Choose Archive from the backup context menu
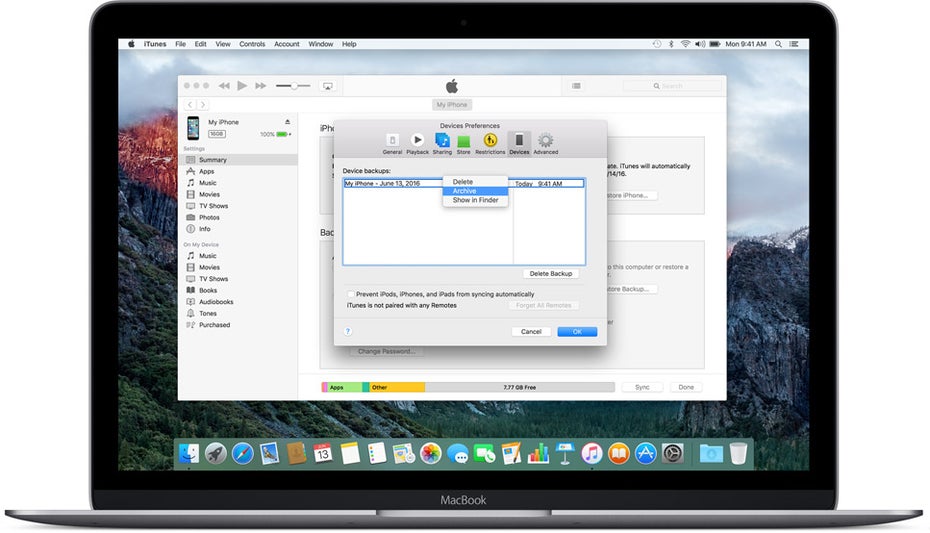Screen dimensions: 930x533 tap(475, 191)
